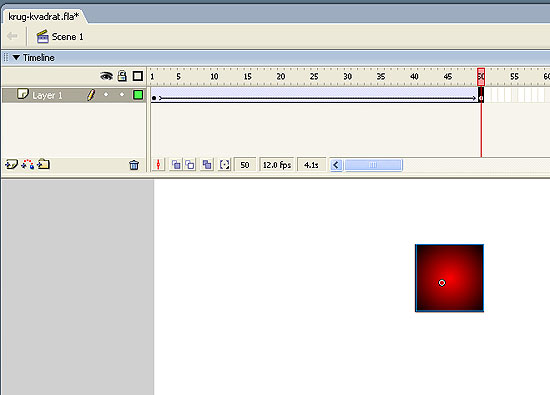Screen dimensions: 550x395
Task: Click the motion tween span in Layer 1
Action: [x=317, y=95]
